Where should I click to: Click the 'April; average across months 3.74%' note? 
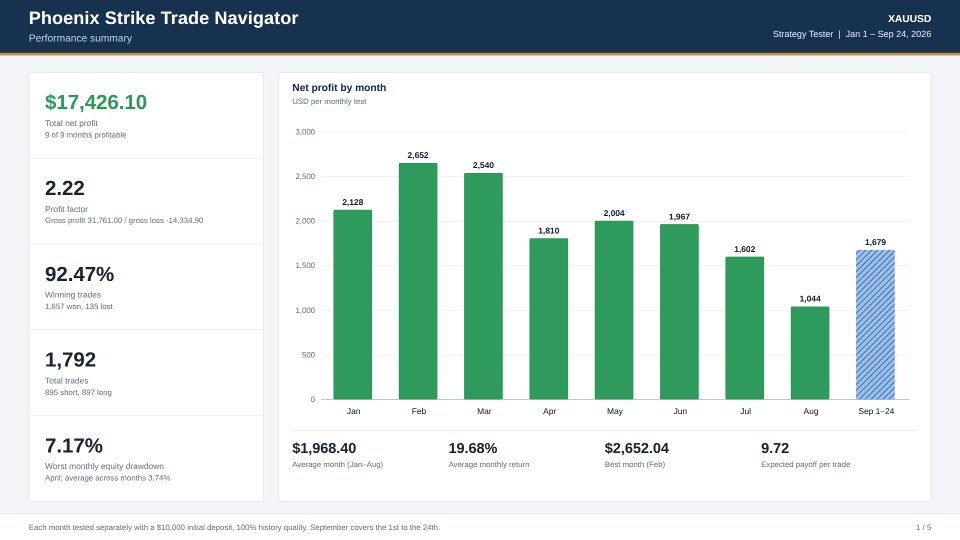point(107,478)
